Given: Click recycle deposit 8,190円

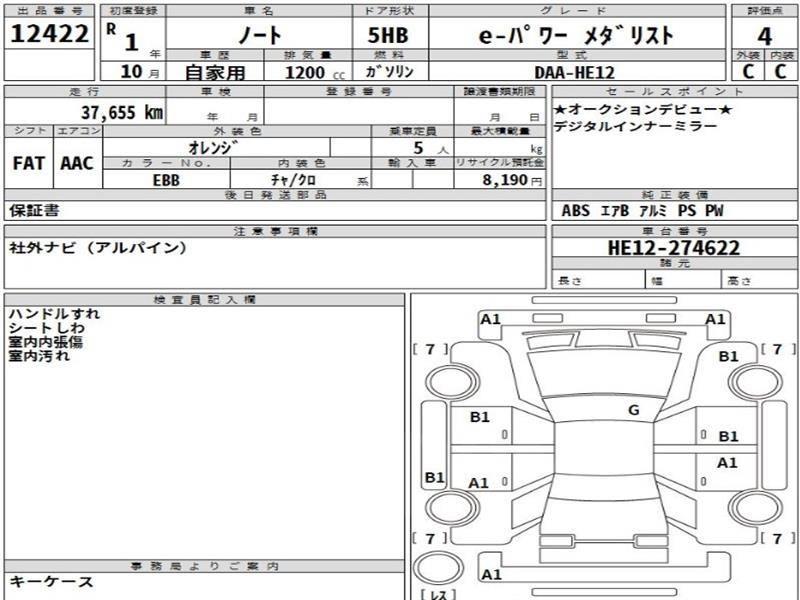Looking at the screenshot, I should (512, 180).
